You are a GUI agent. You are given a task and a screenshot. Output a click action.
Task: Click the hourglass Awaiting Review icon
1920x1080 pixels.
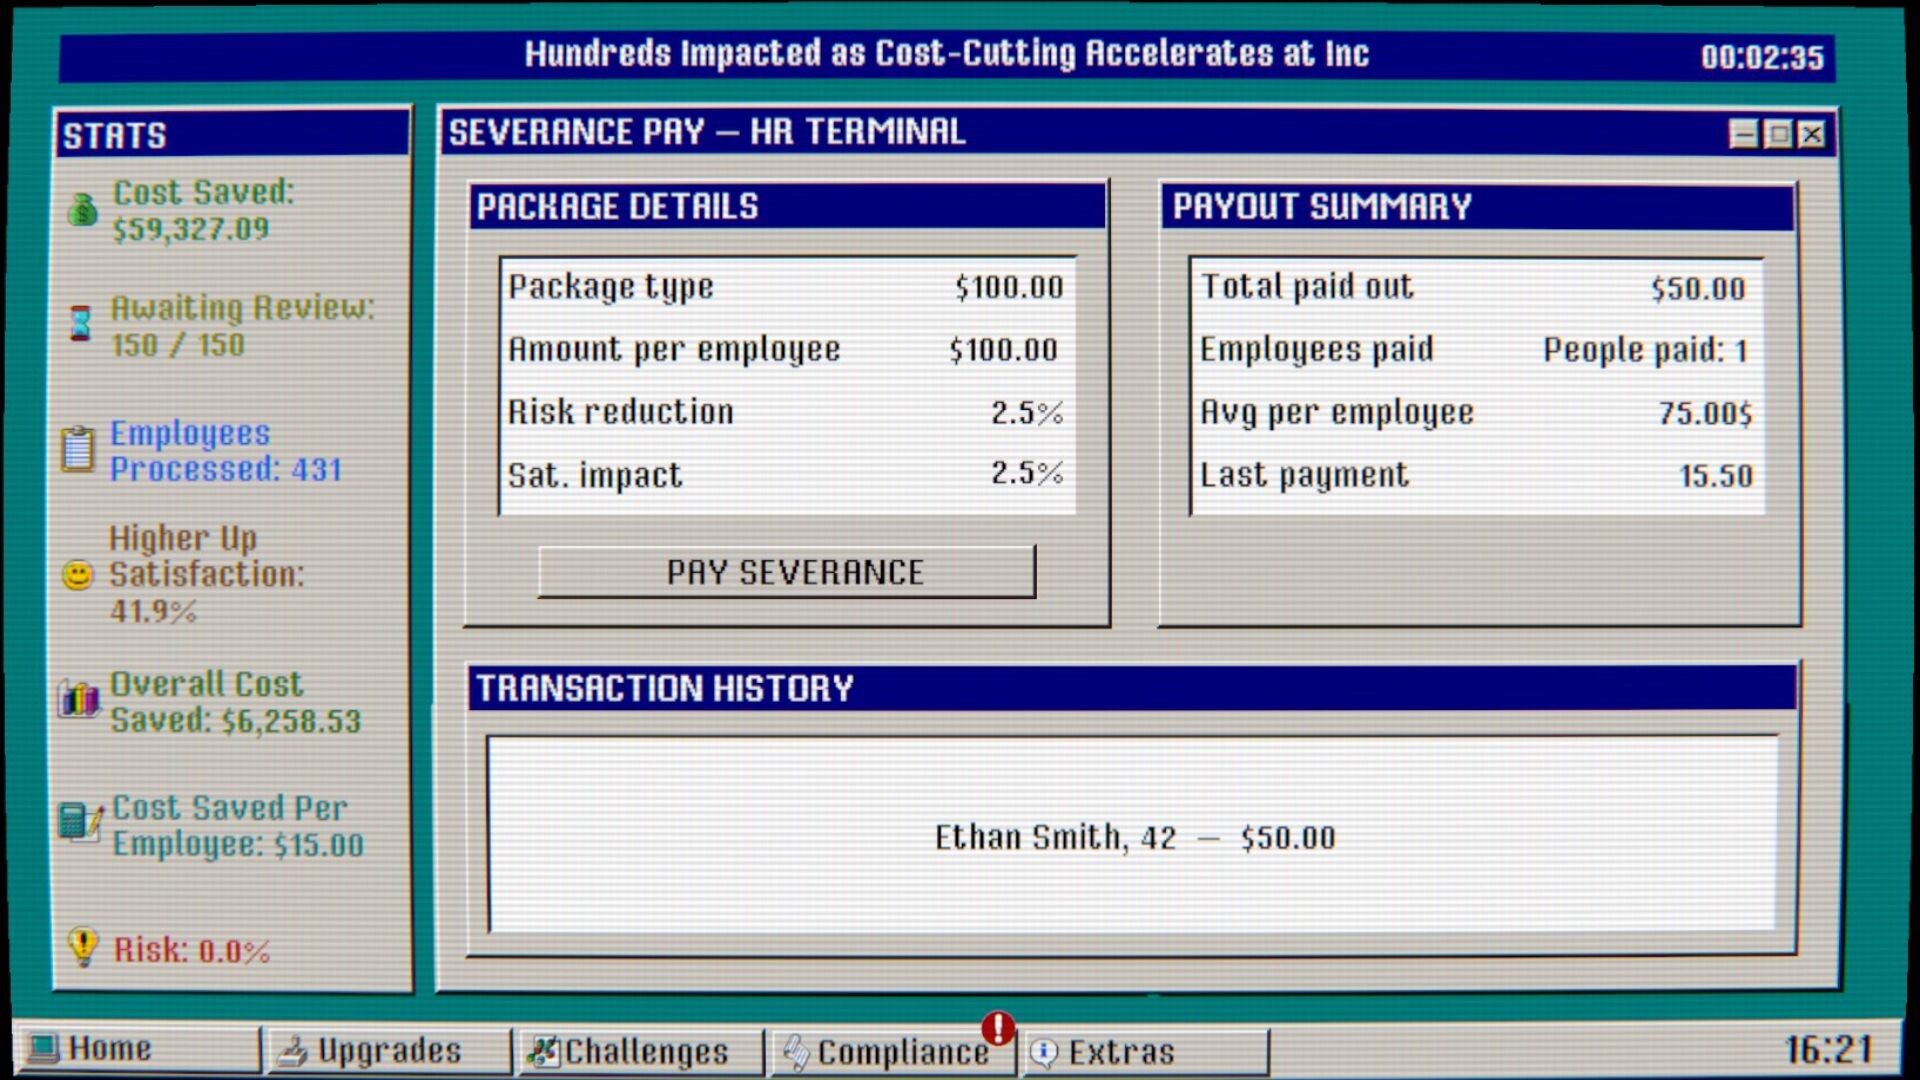(80, 324)
